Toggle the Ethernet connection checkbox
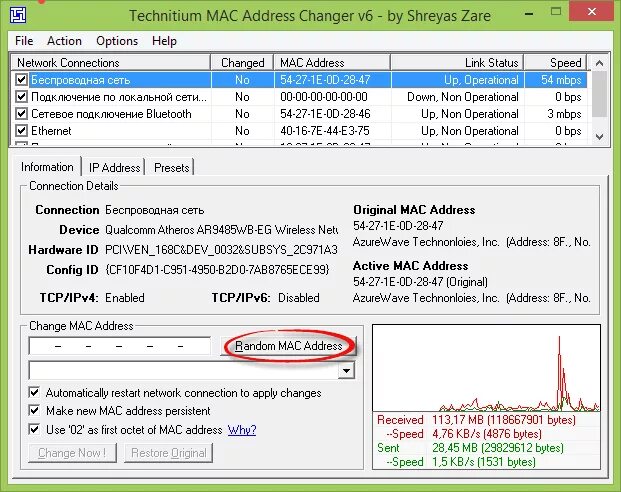 pyautogui.click(x=21, y=131)
